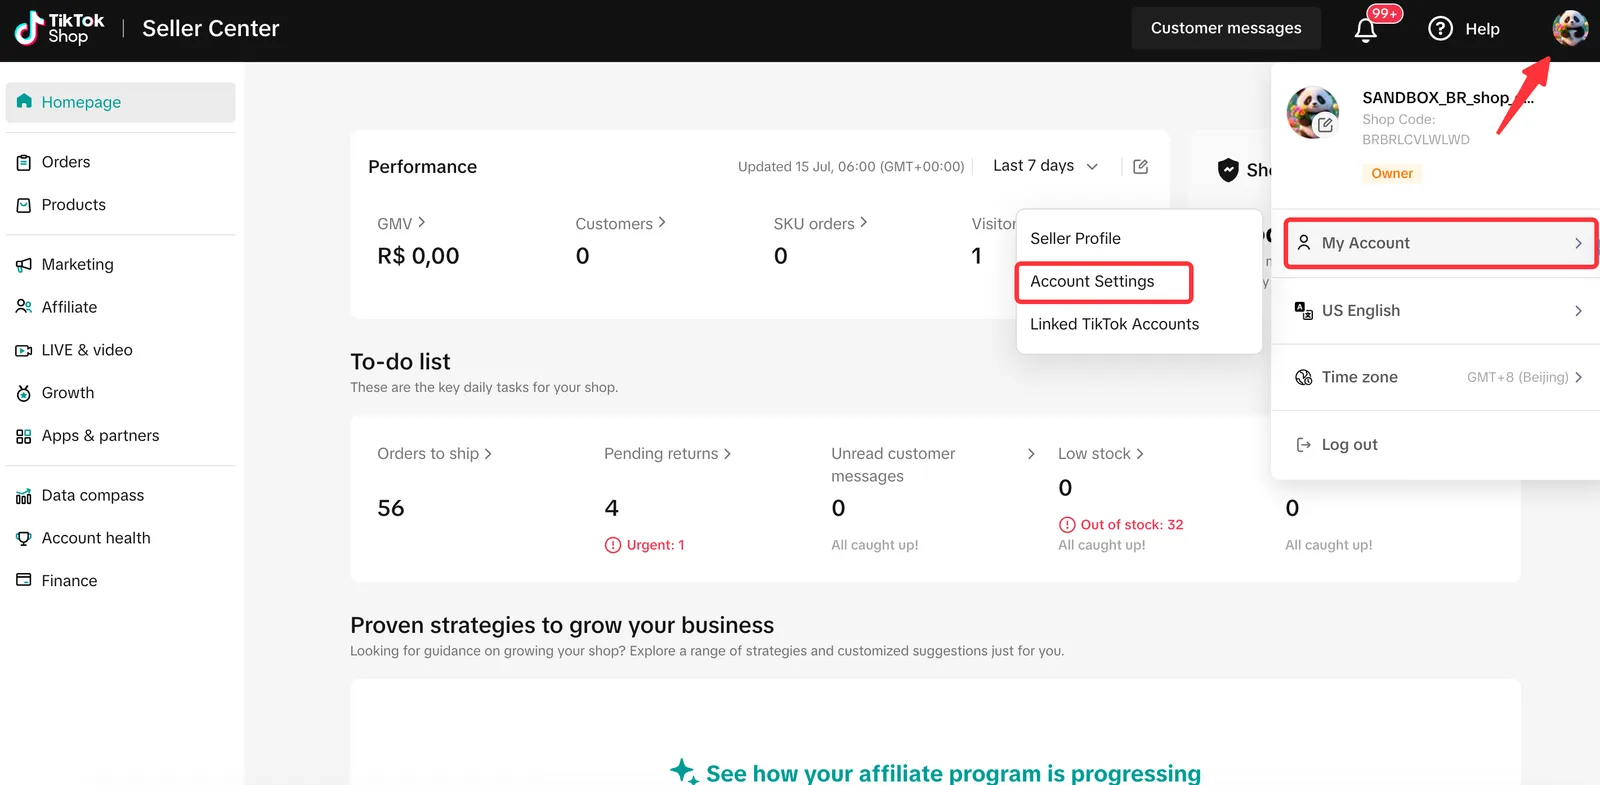Click the Homepage house icon
1600x785 pixels.
(24, 101)
